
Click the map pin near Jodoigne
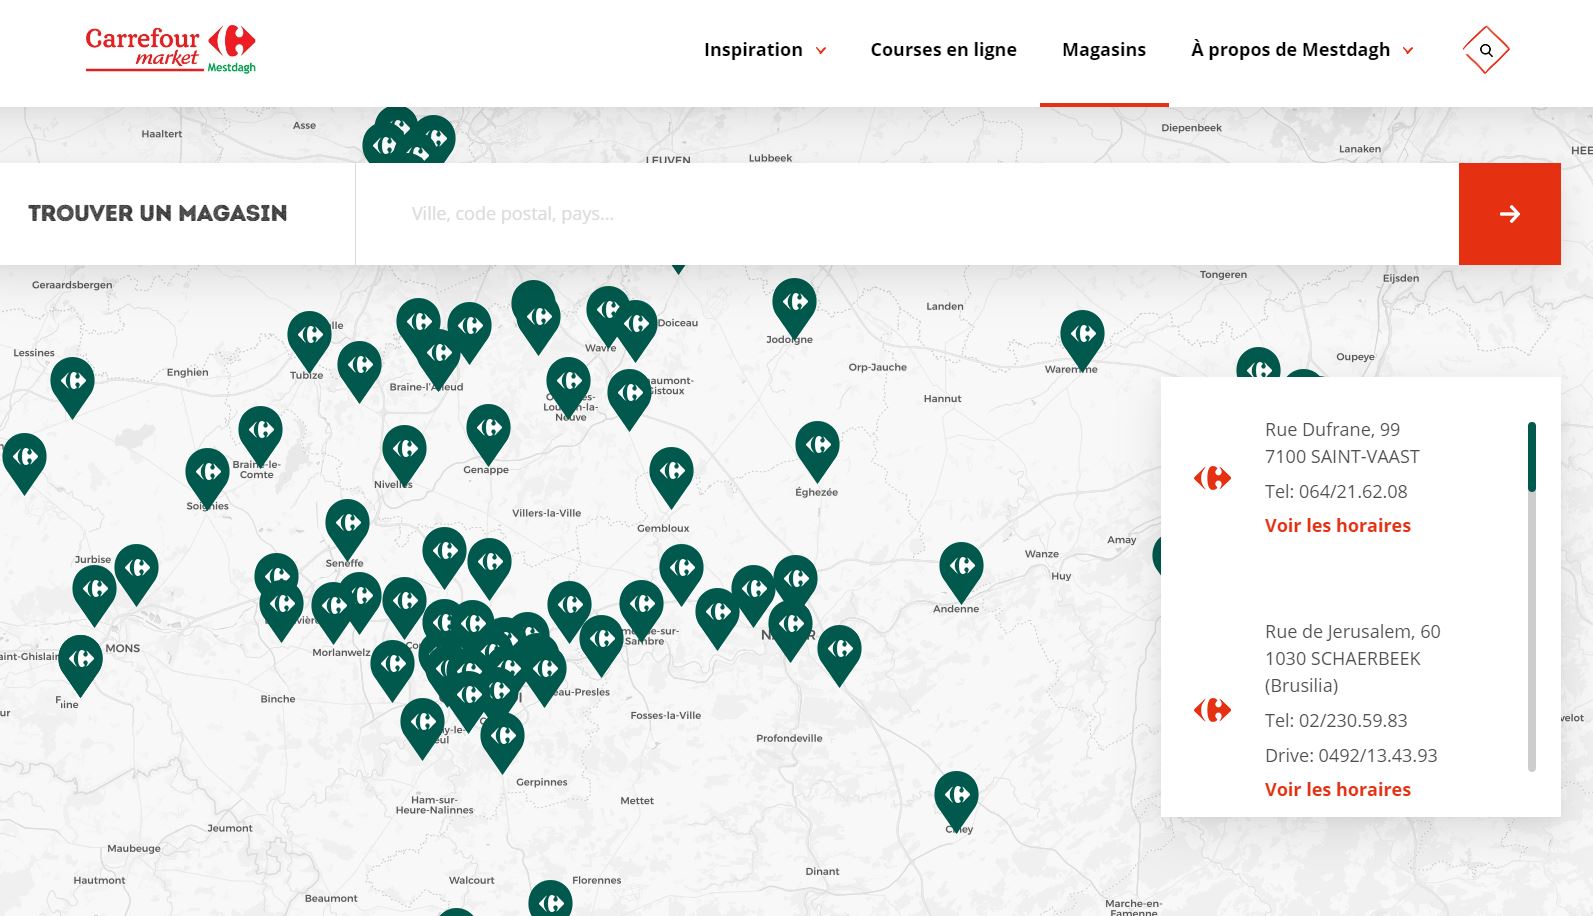(x=794, y=304)
